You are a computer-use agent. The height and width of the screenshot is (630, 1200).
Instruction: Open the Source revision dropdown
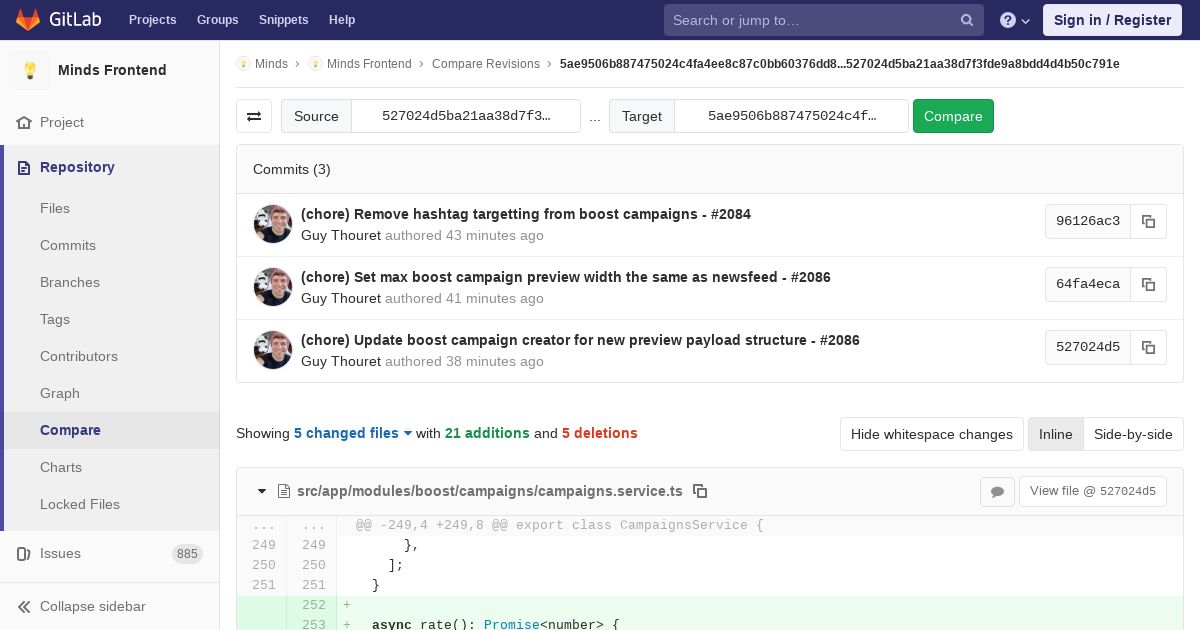pos(466,116)
